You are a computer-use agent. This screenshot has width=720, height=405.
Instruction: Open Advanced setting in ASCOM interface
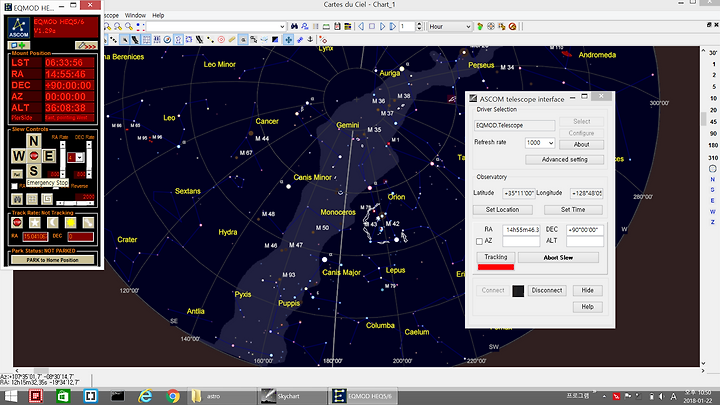564,160
